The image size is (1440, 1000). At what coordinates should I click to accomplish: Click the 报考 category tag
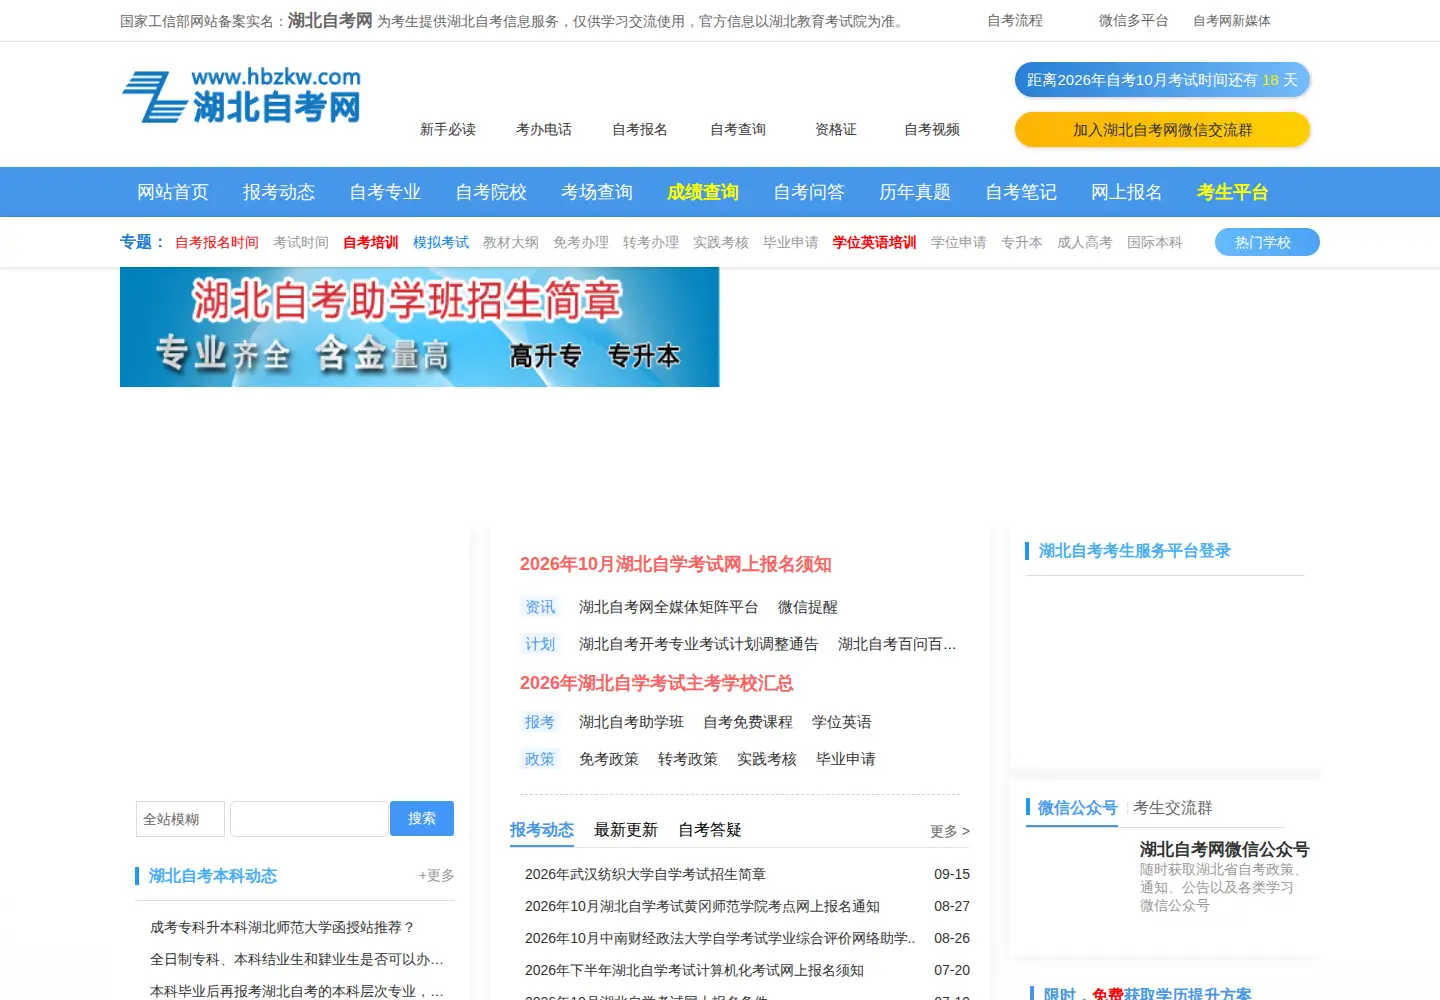click(x=540, y=722)
